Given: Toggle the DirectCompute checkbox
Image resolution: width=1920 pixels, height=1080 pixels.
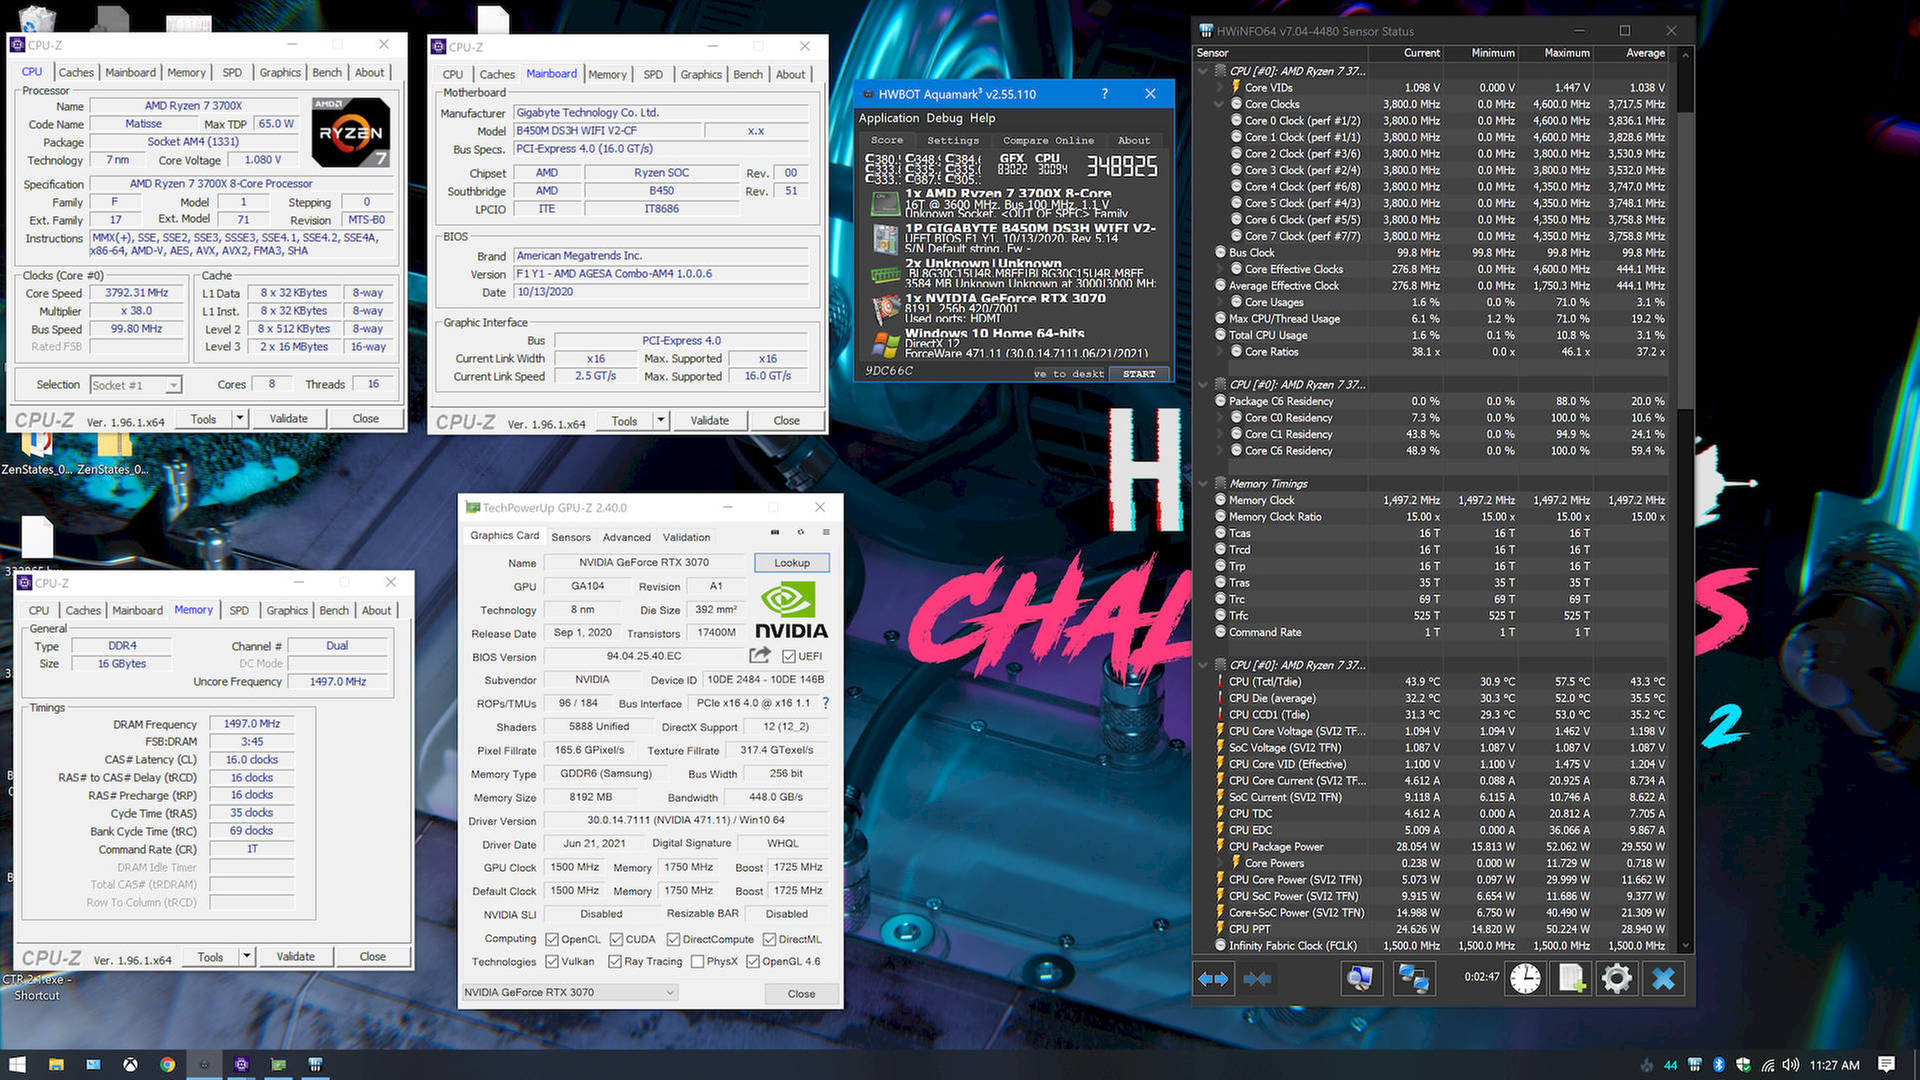Looking at the screenshot, I should point(674,939).
